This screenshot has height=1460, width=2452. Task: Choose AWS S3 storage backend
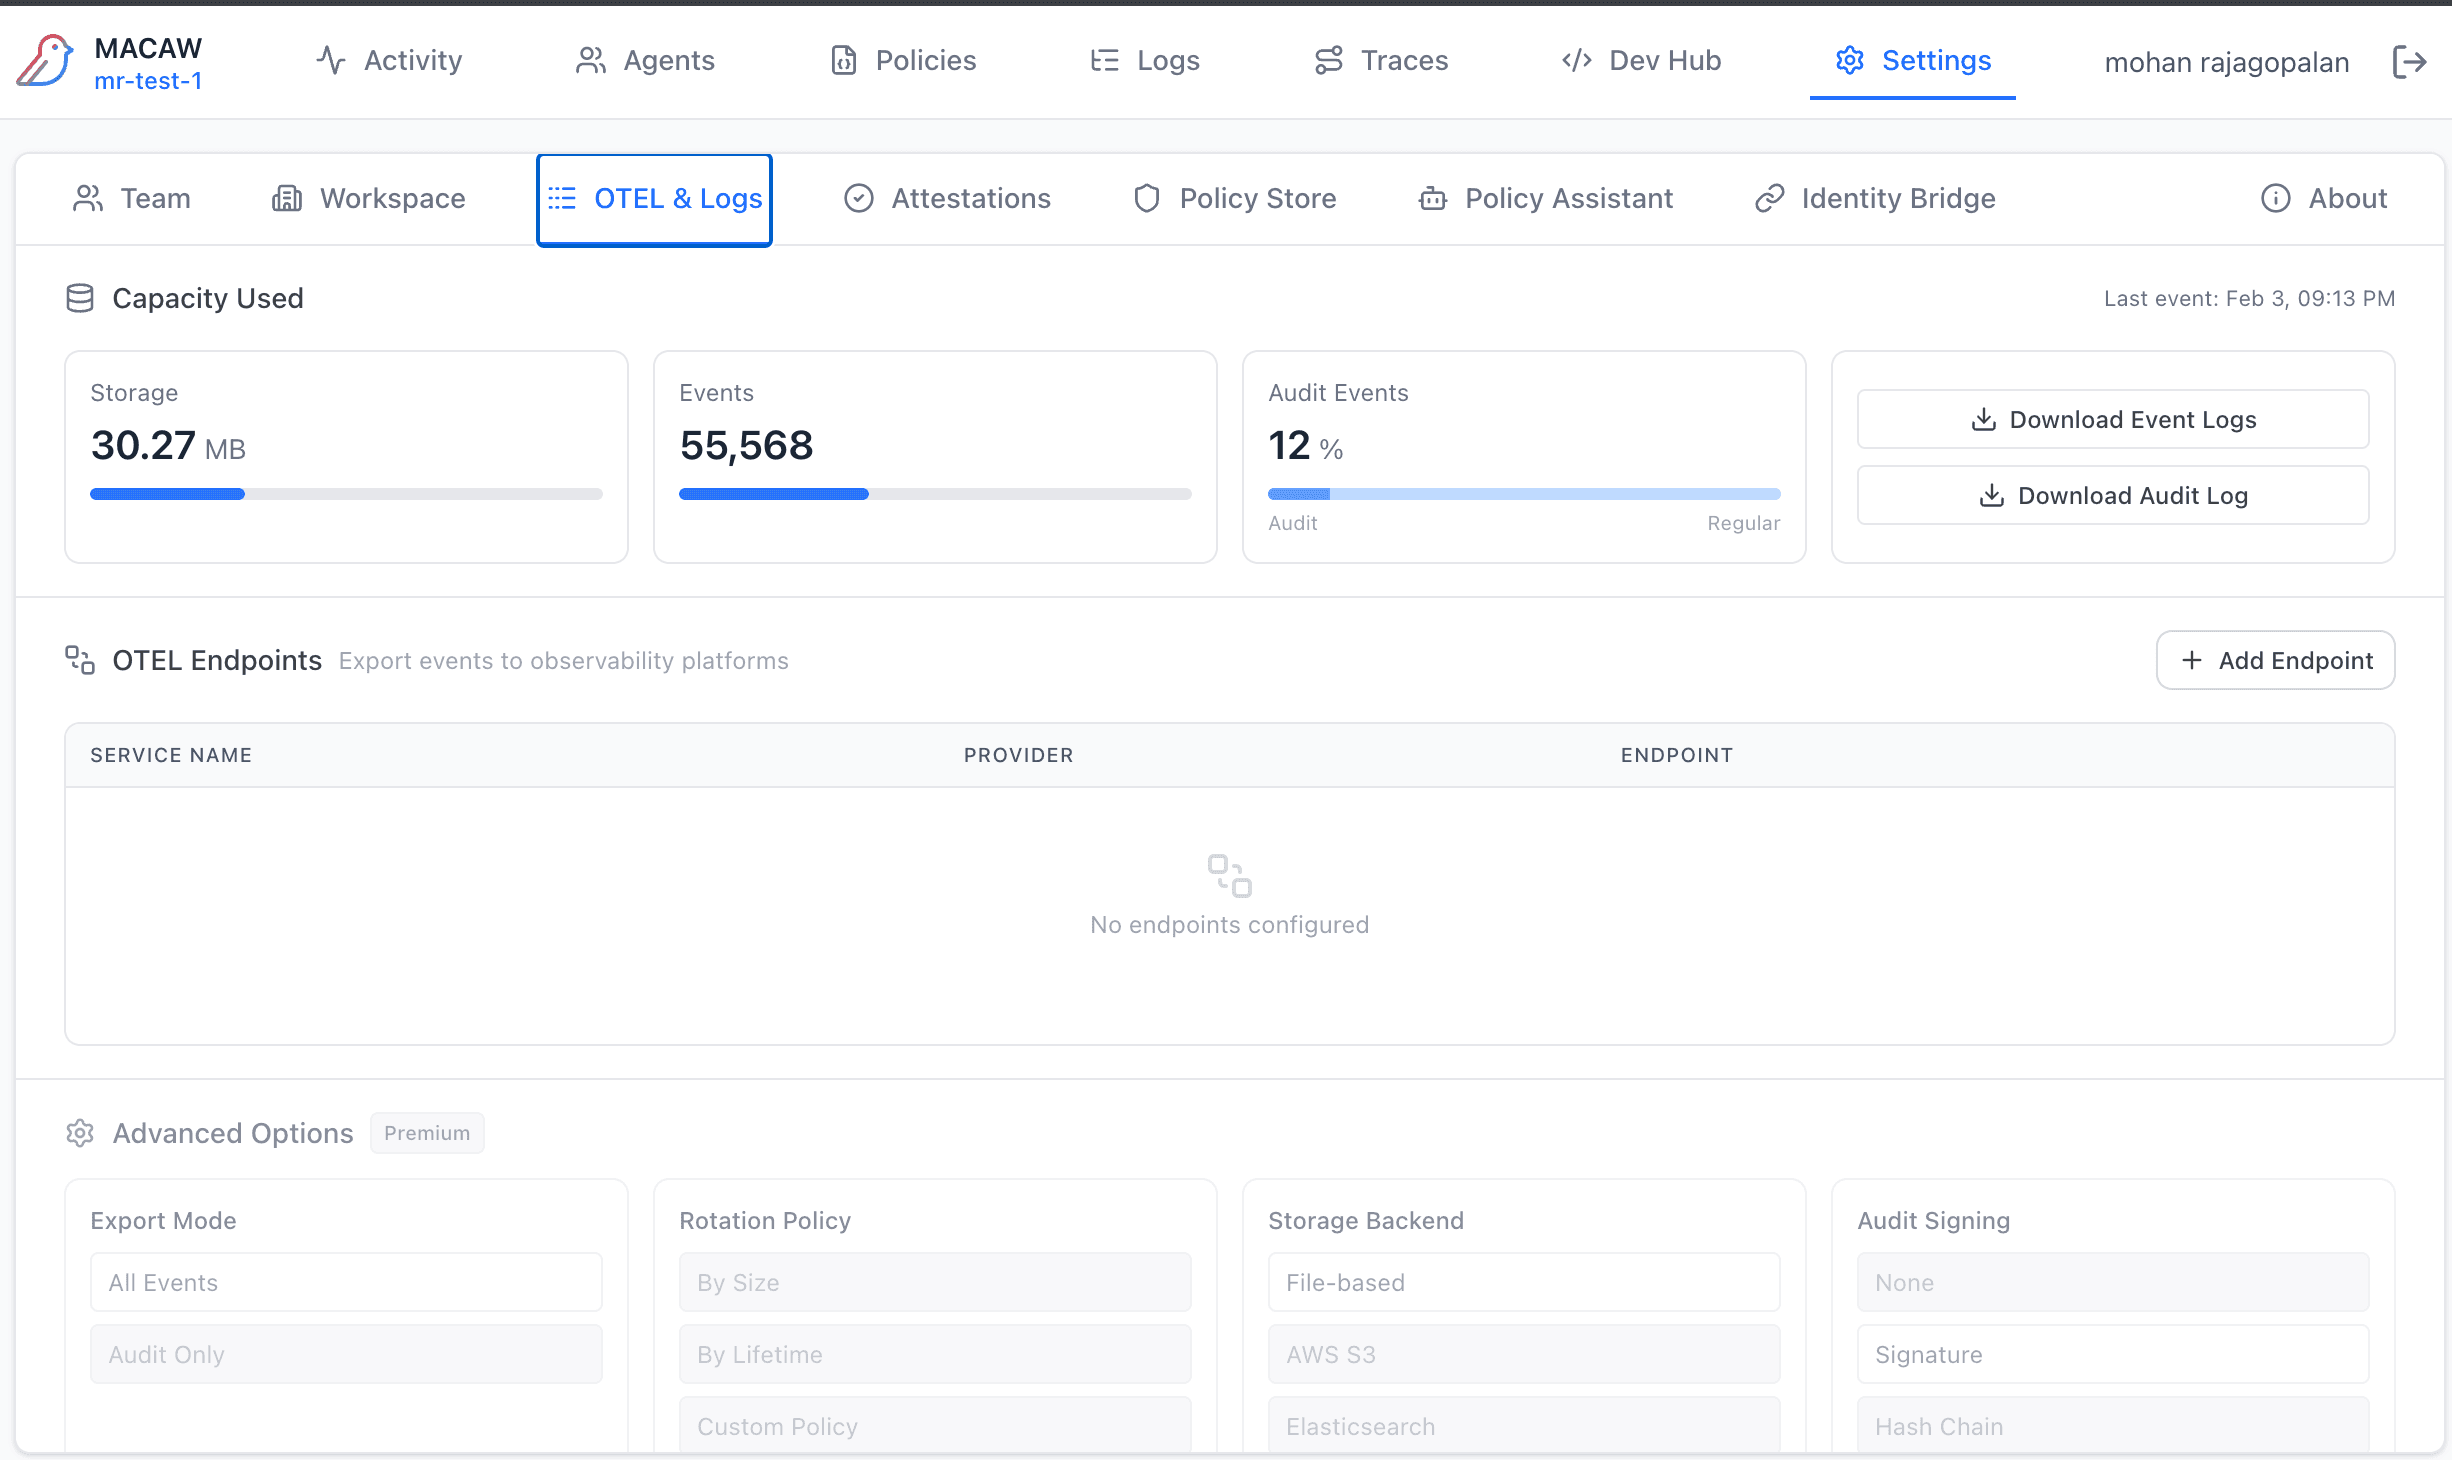pyautogui.click(x=1523, y=1354)
